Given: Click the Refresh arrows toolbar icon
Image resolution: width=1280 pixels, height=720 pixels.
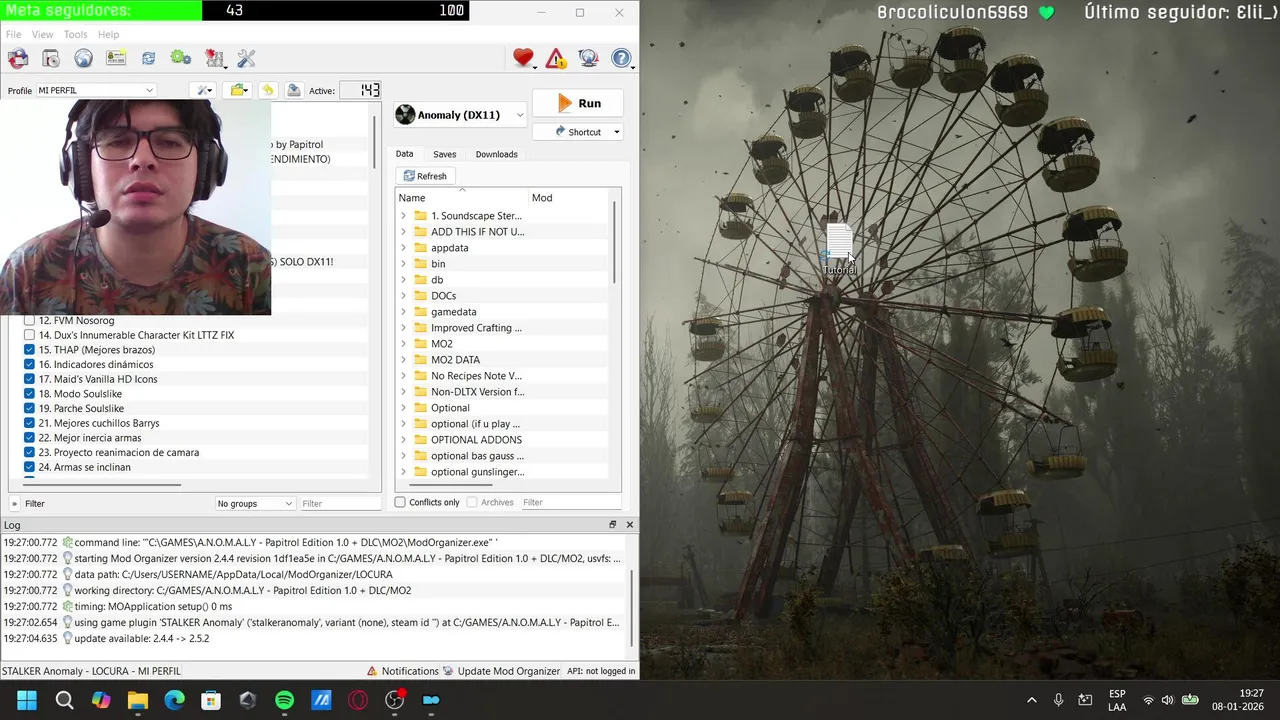Looking at the screenshot, I should (148, 59).
